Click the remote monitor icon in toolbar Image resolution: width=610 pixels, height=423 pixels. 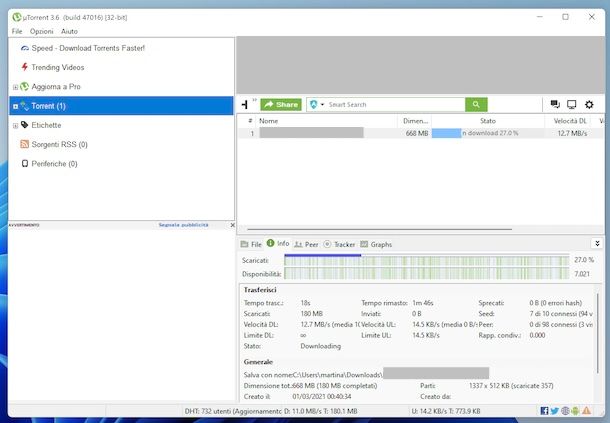(571, 104)
